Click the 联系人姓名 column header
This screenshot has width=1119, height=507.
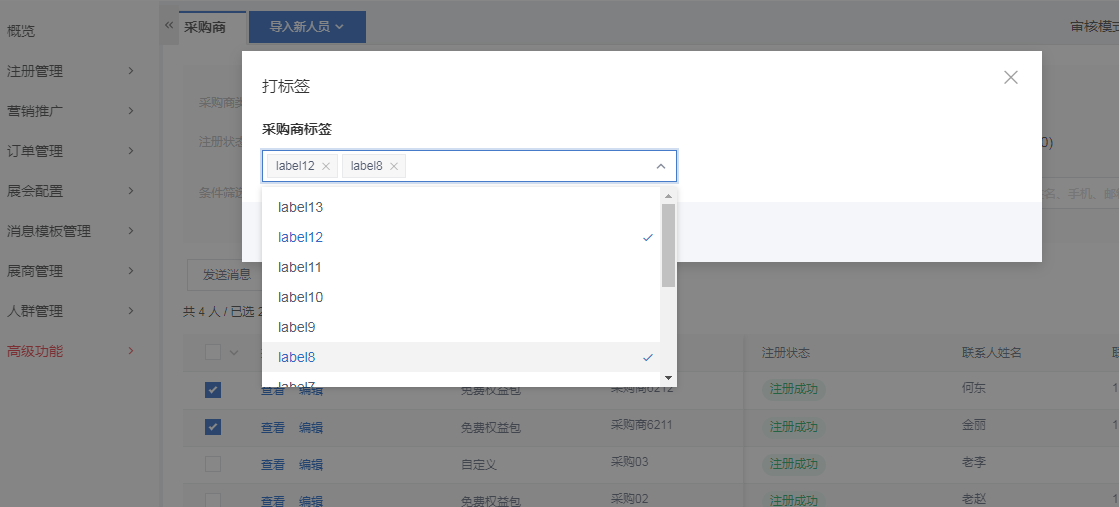coord(992,353)
